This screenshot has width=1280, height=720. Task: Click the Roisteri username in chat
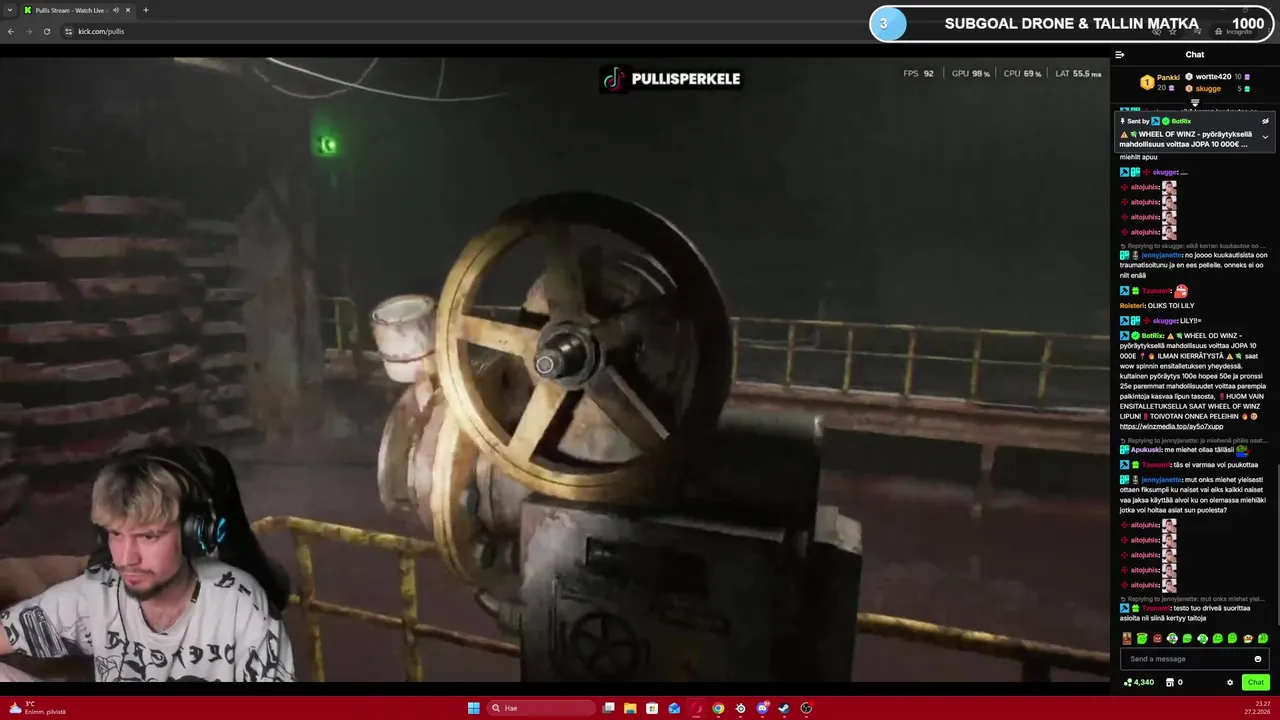click(1133, 306)
